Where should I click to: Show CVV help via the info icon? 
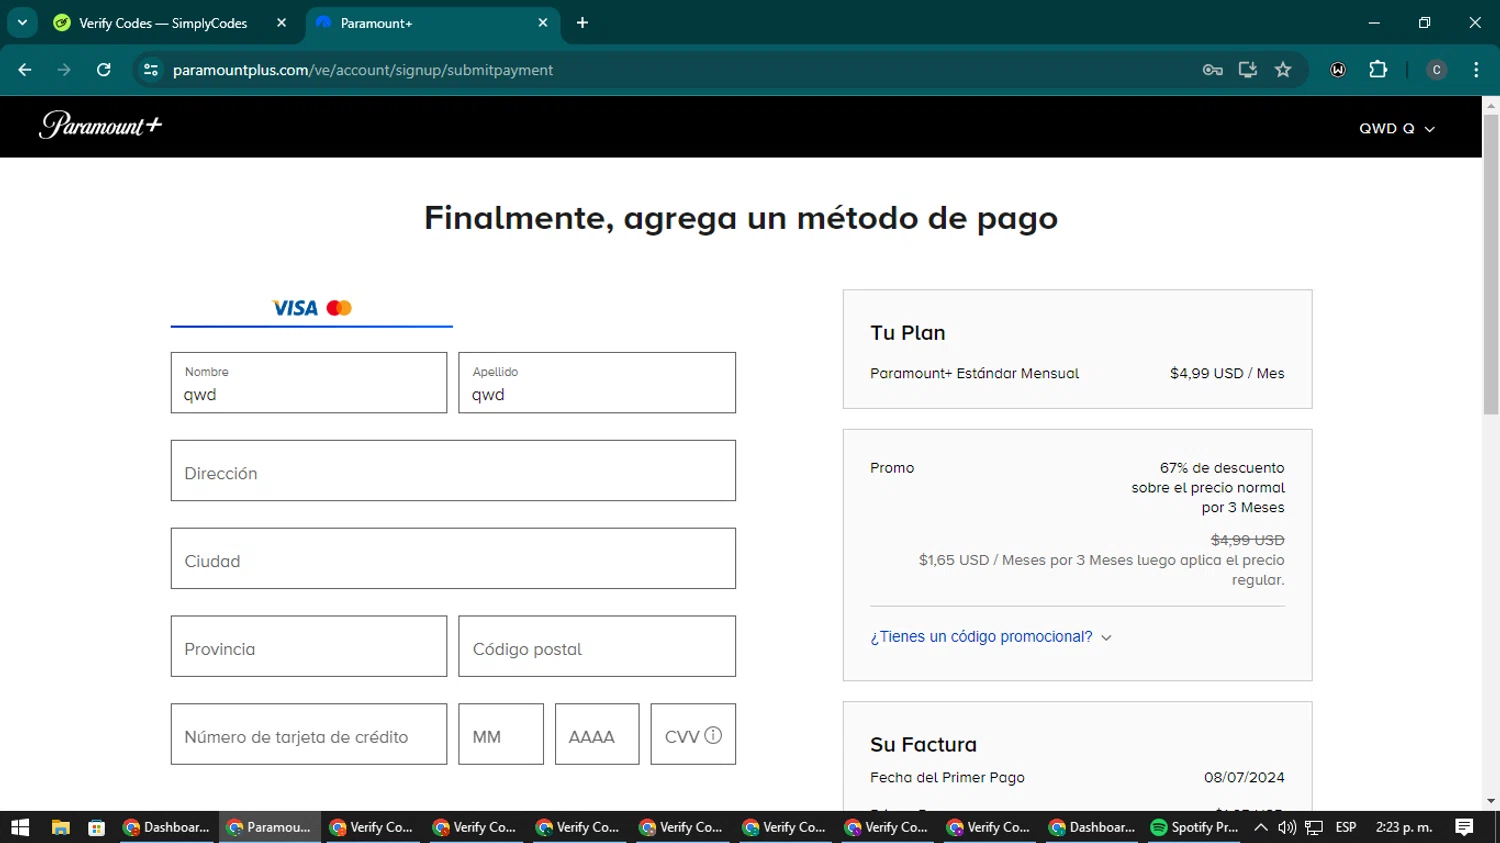pyautogui.click(x=713, y=735)
